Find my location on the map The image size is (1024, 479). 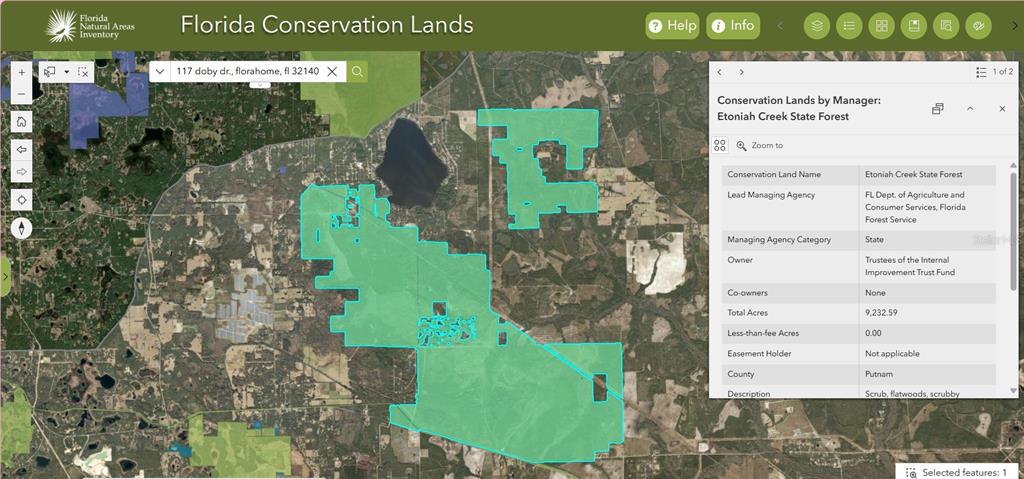(22, 200)
